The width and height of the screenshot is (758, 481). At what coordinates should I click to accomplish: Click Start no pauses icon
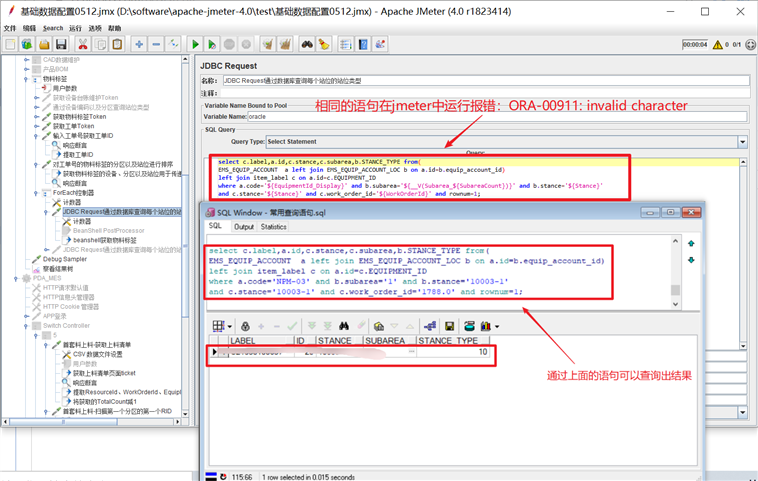point(212,44)
